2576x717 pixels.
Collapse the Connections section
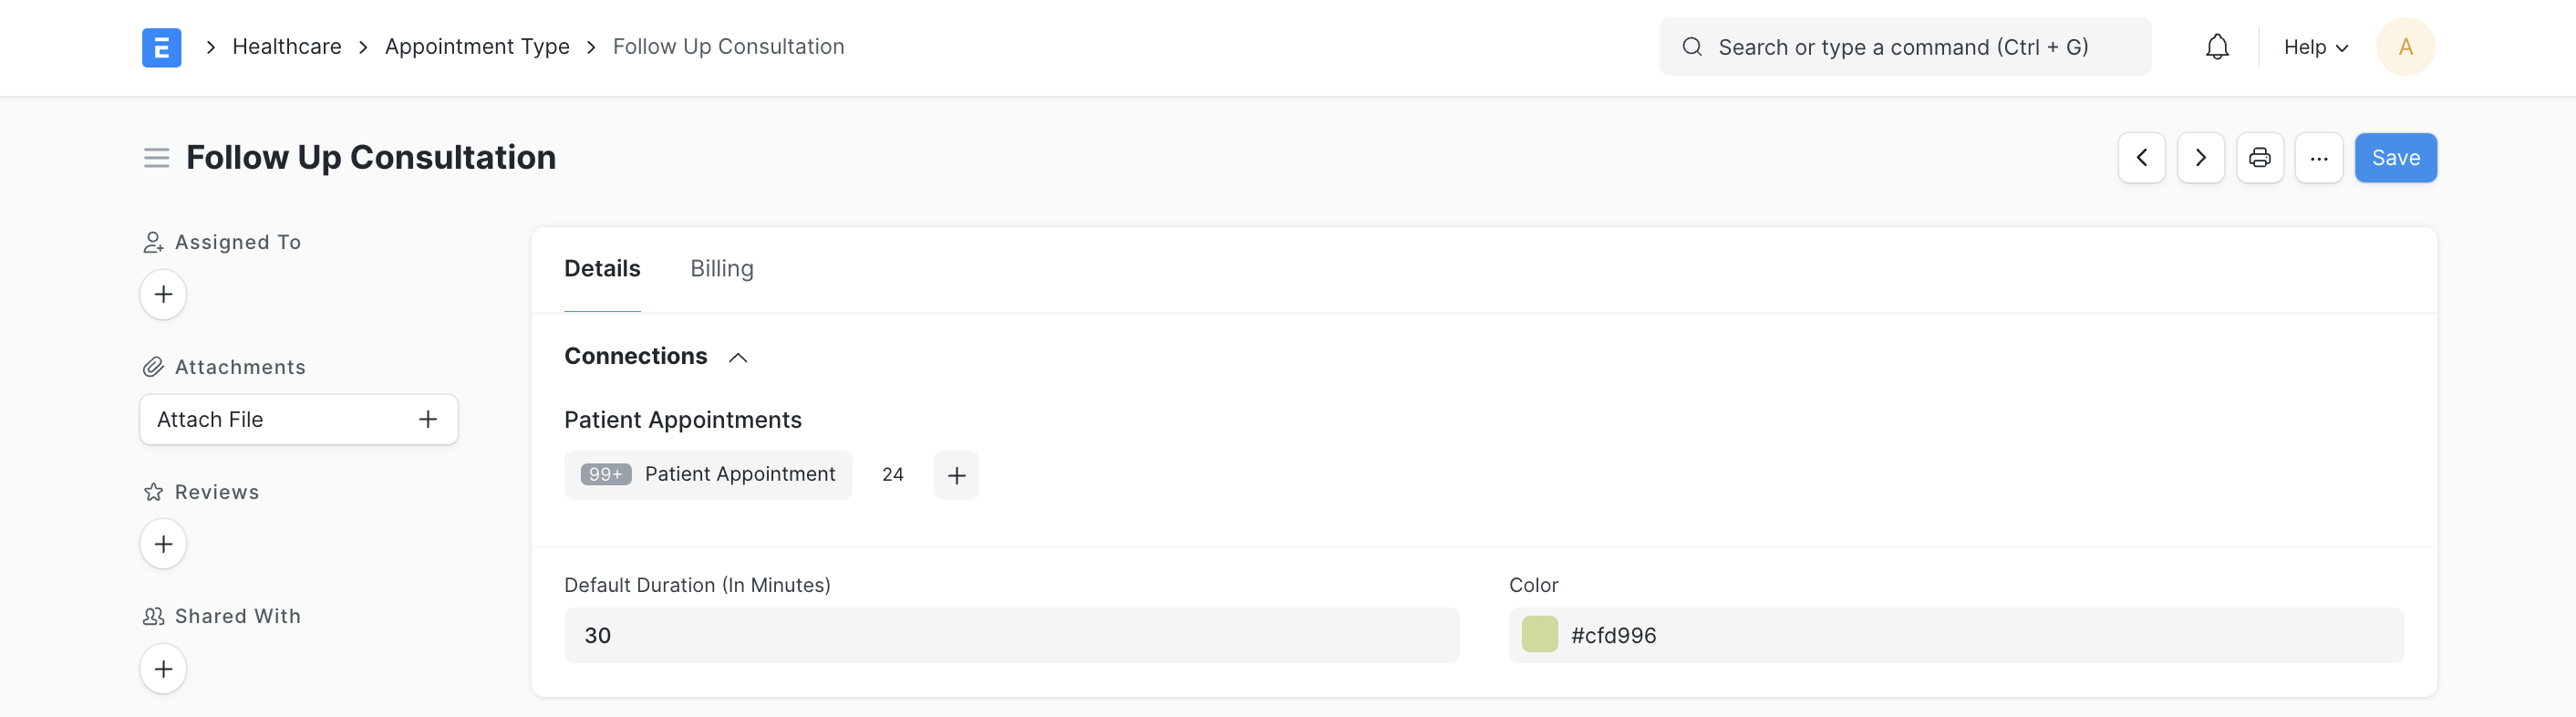point(738,357)
